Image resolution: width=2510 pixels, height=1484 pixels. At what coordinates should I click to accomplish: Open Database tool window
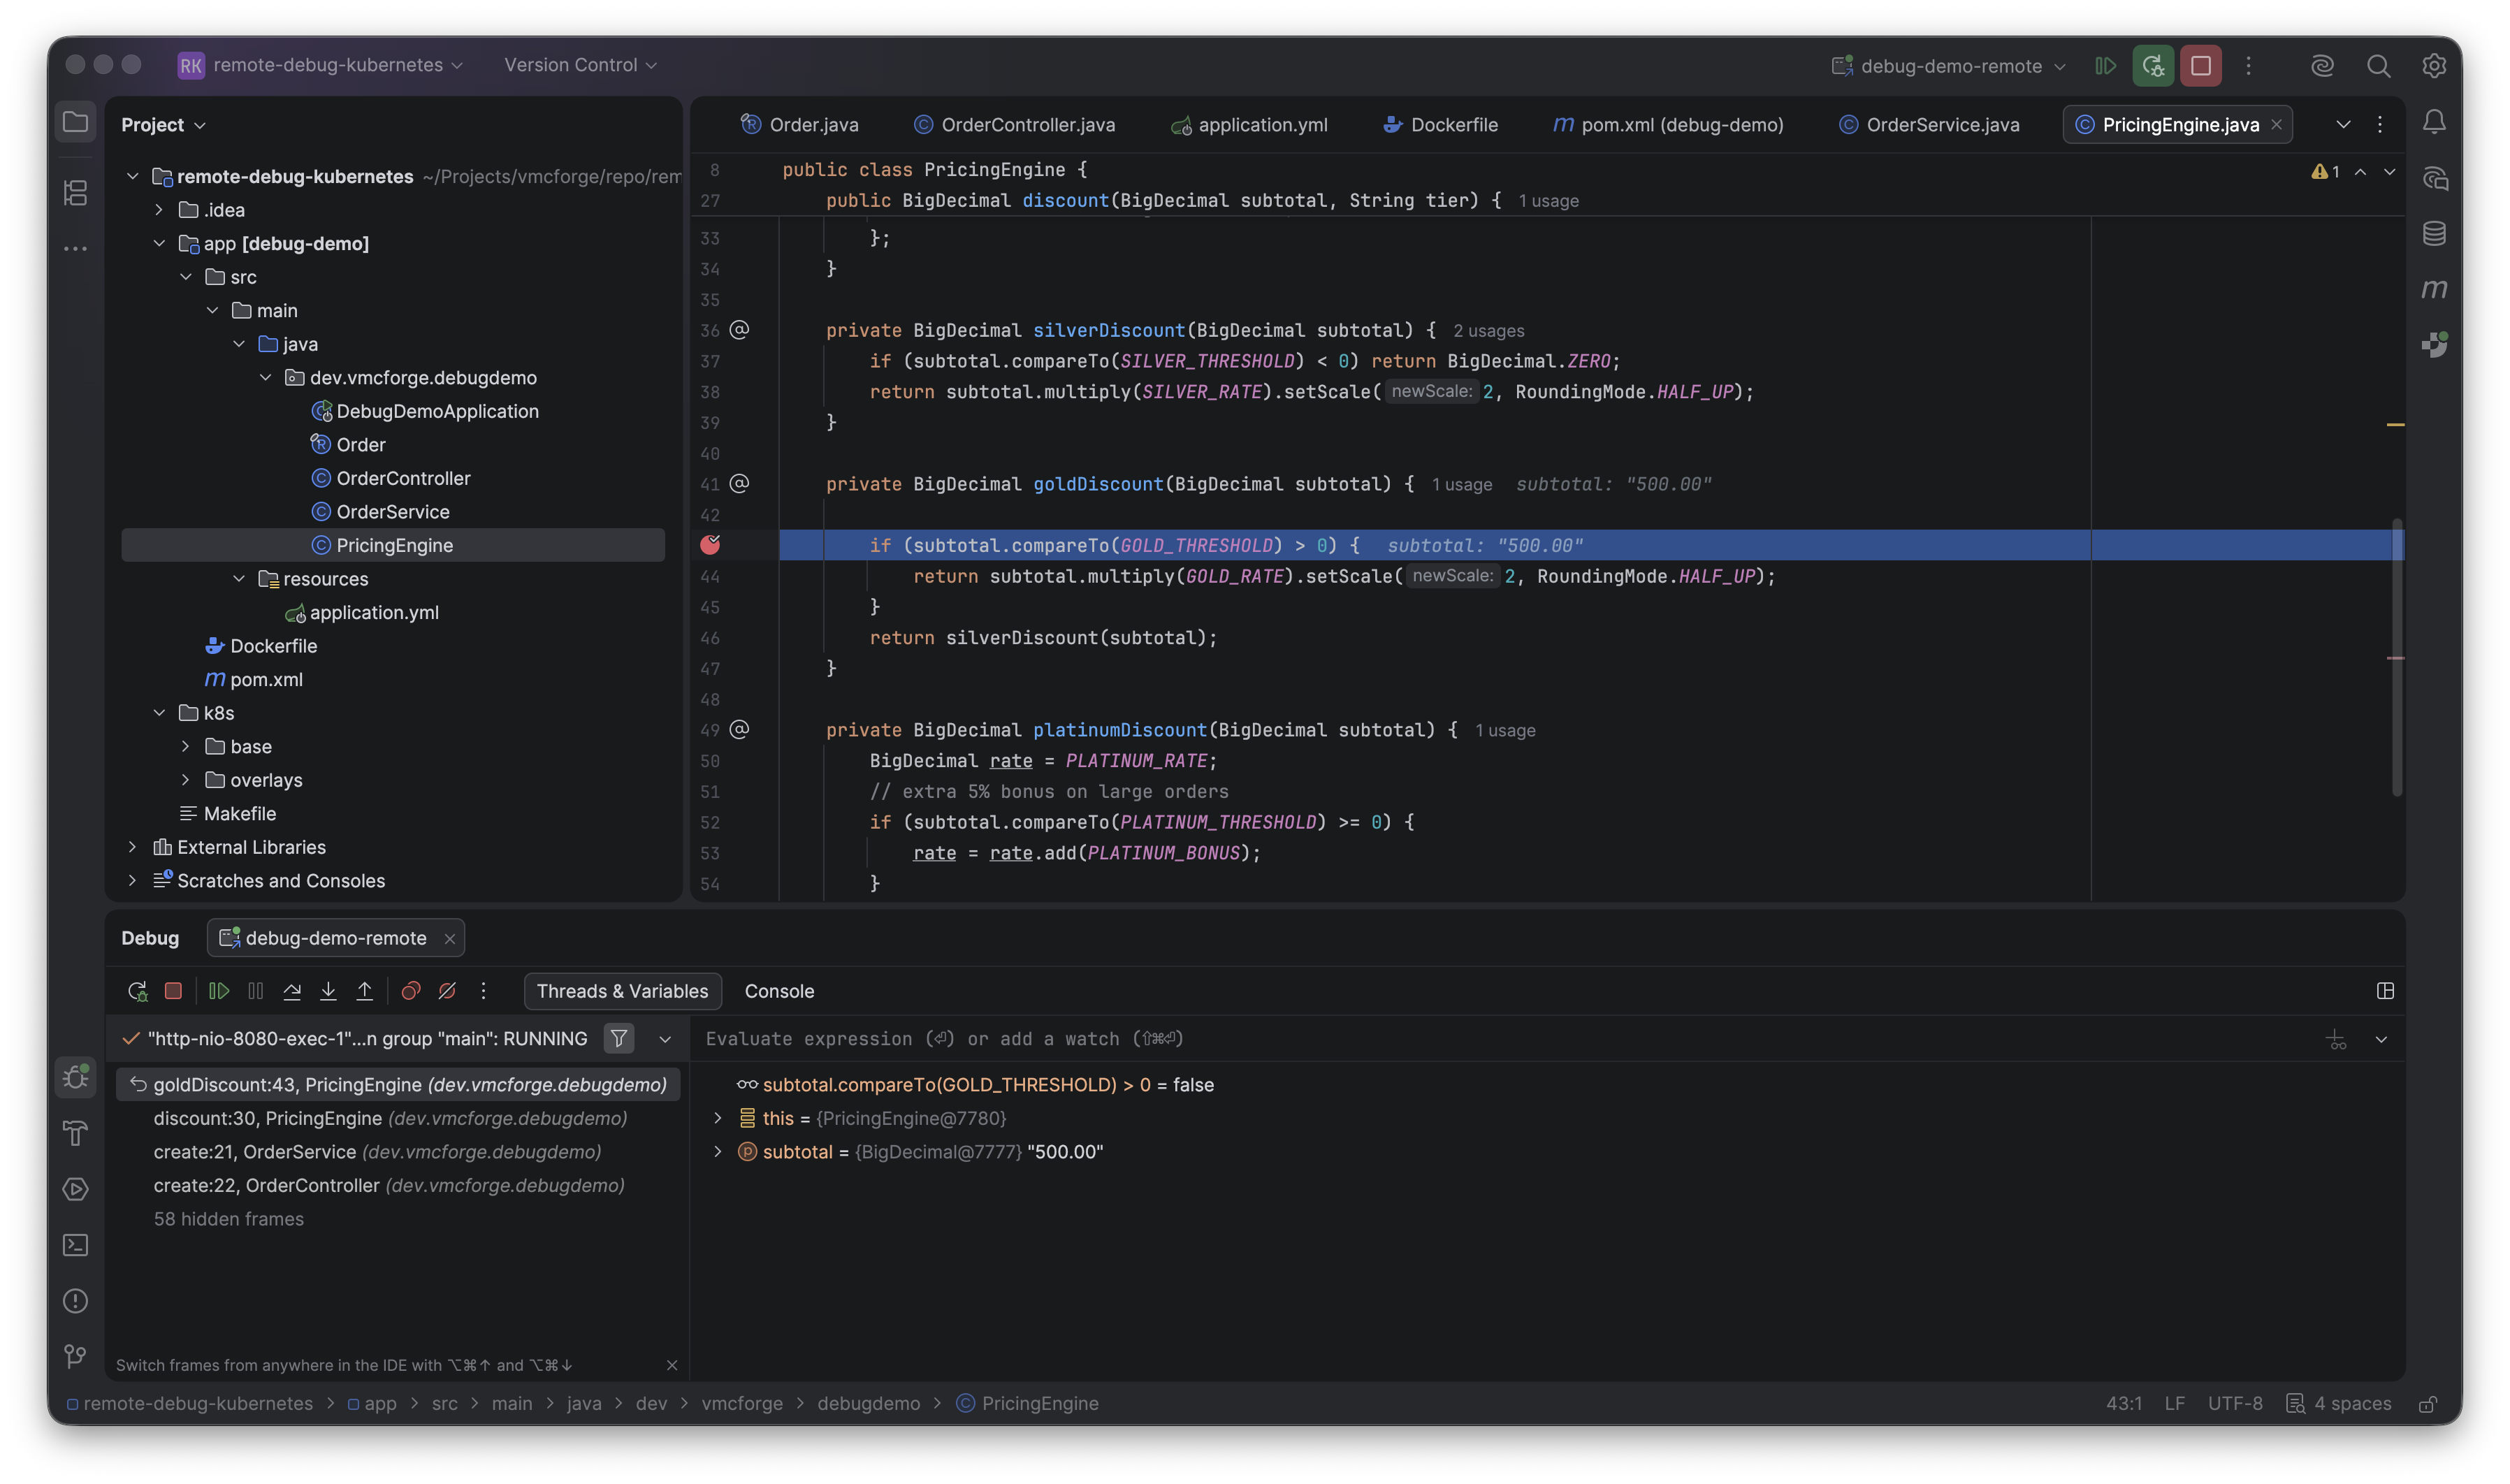click(2434, 233)
